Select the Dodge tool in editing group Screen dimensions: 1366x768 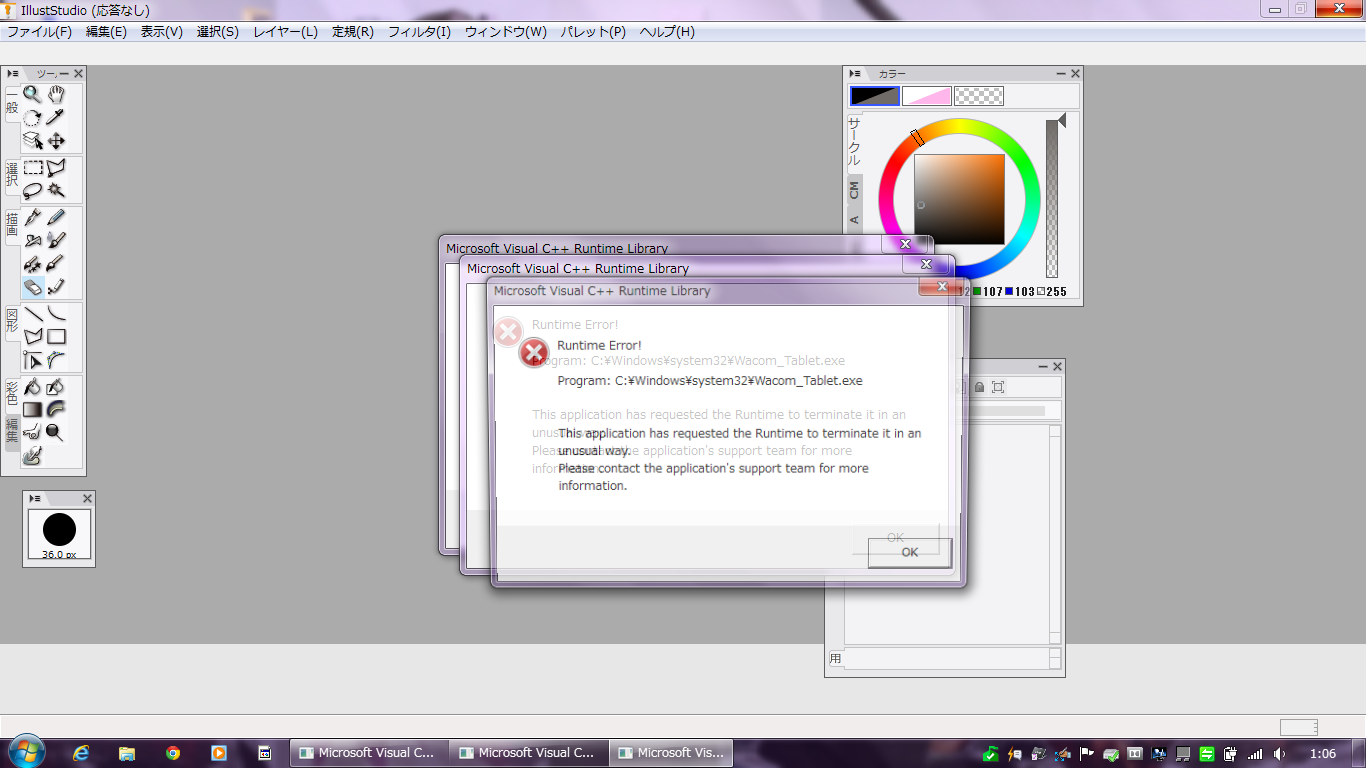coord(57,432)
